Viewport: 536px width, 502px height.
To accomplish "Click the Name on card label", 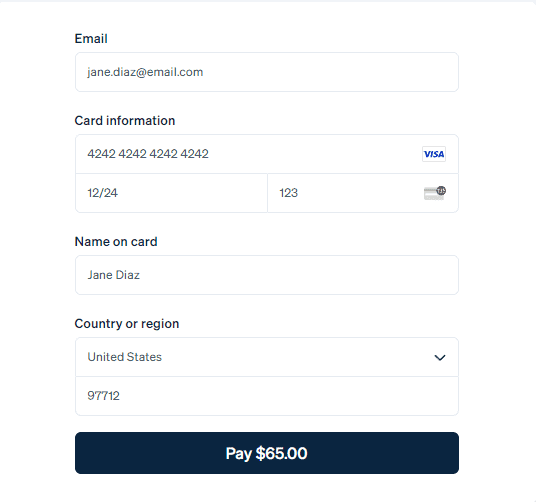I will click(x=116, y=242).
